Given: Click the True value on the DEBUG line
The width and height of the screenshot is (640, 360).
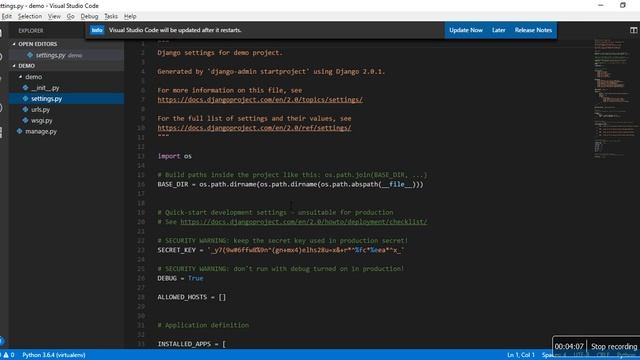Looking at the screenshot, I should click(196, 278).
